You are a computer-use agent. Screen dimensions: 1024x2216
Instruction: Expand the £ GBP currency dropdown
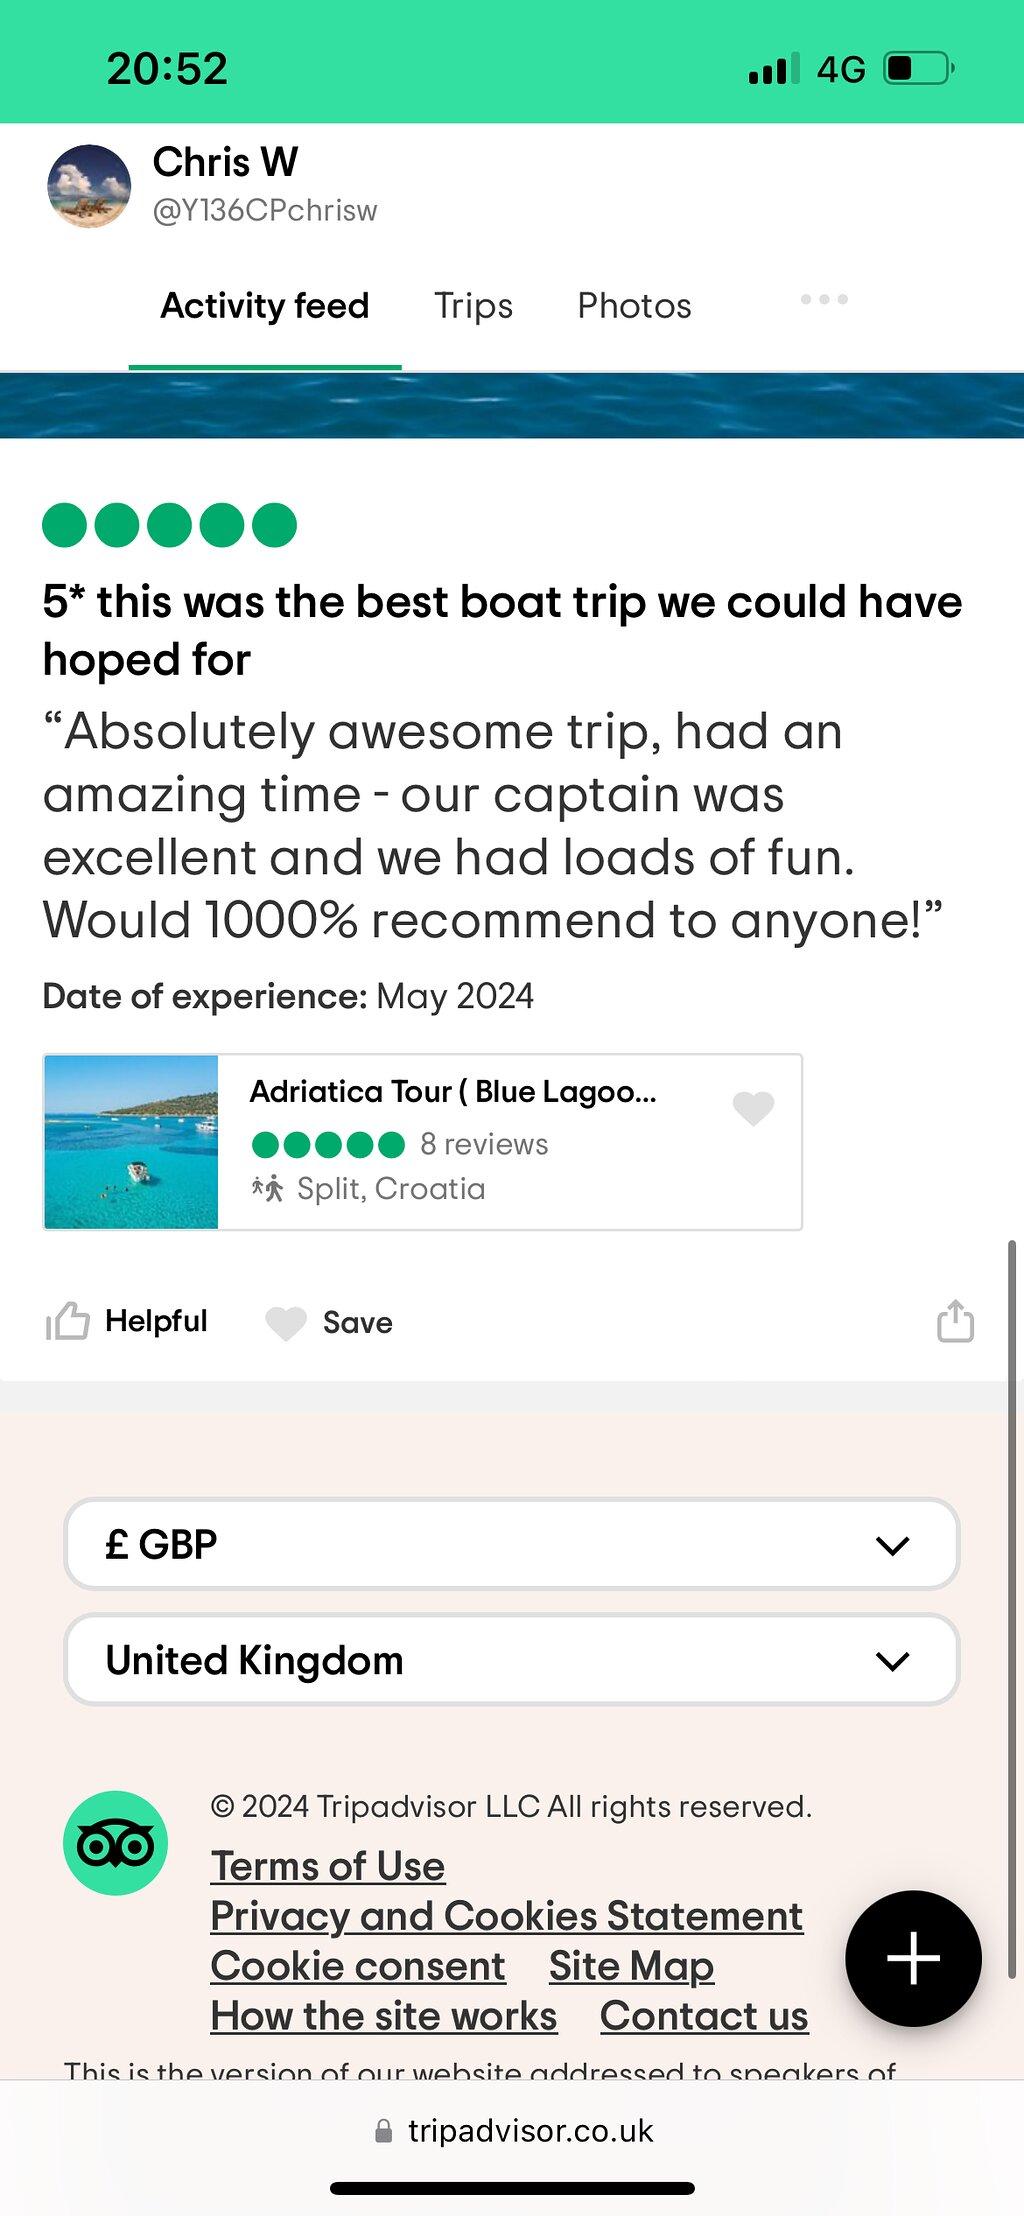[512, 1544]
